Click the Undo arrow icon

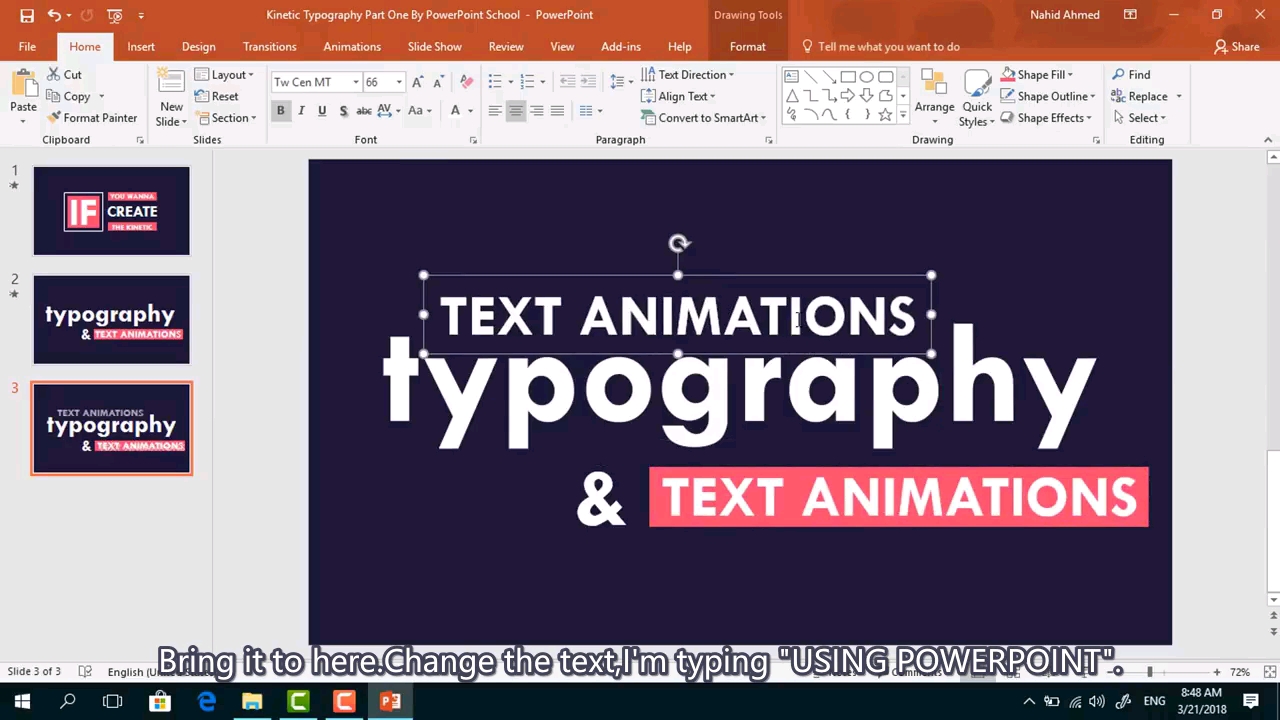coord(54,15)
